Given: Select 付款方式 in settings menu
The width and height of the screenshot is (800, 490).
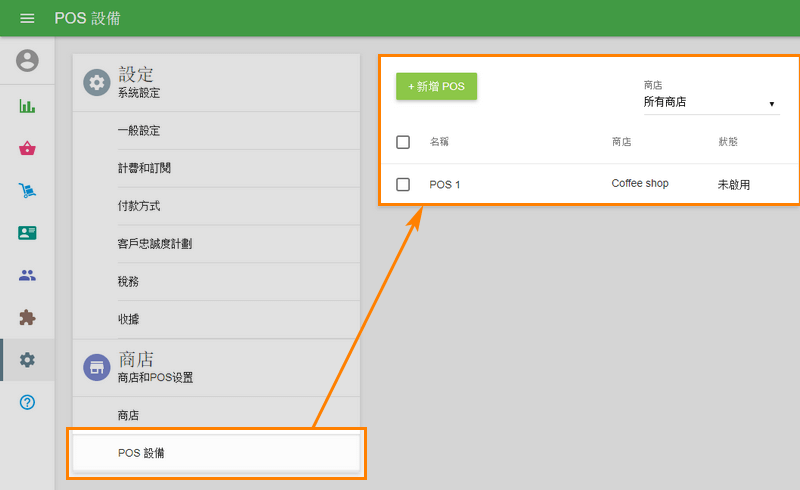Looking at the screenshot, I should coord(139,206).
